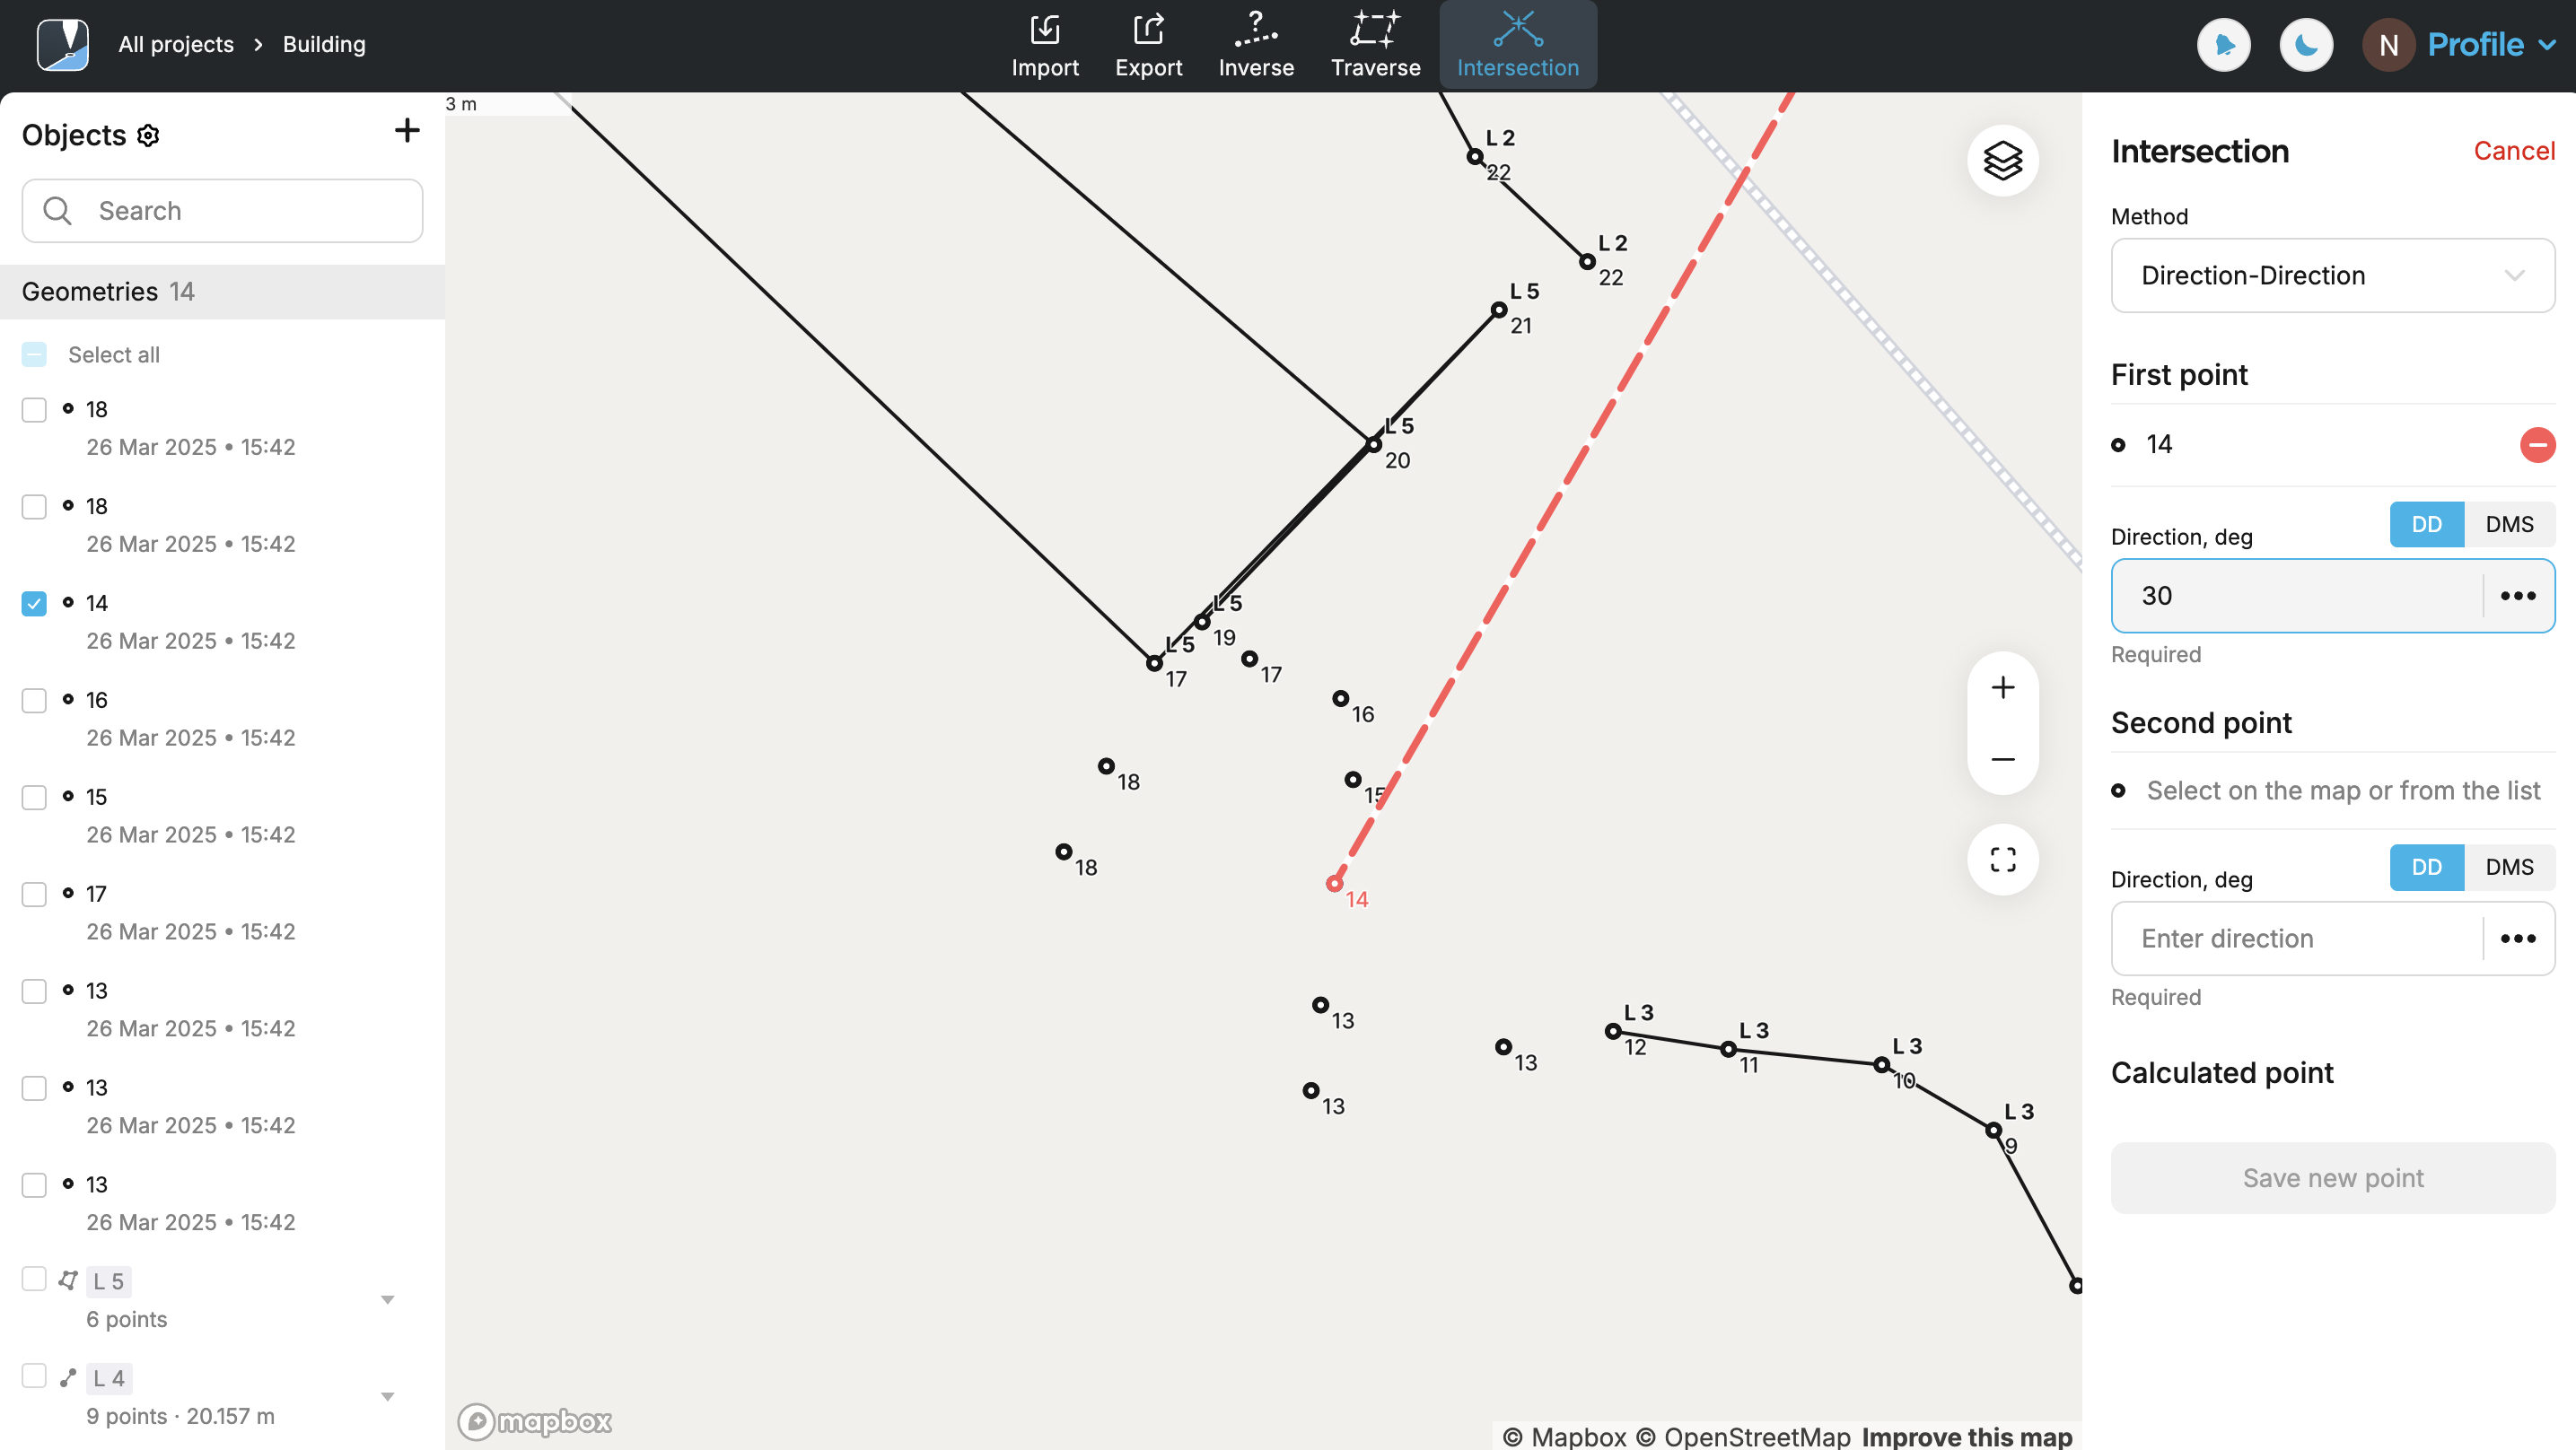Select the Traverse tool
This screenshot has width=2576, height=1450.
click(1375, 45)
